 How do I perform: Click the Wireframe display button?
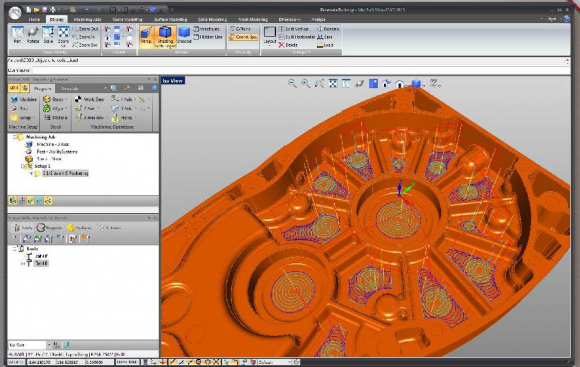(207, 28)
